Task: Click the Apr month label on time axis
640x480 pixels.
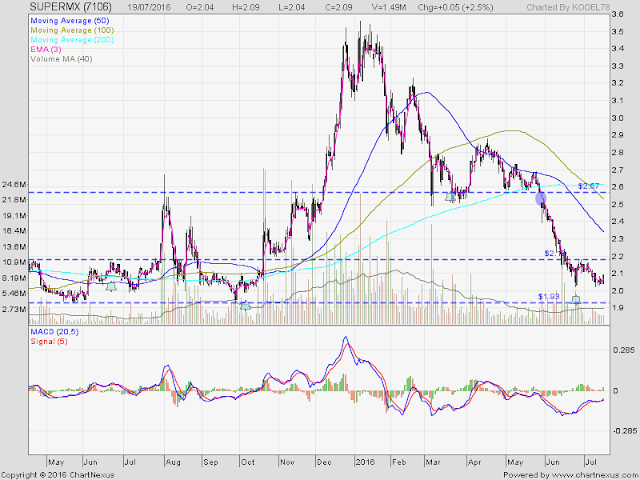Action: click(x=474, y=462)
